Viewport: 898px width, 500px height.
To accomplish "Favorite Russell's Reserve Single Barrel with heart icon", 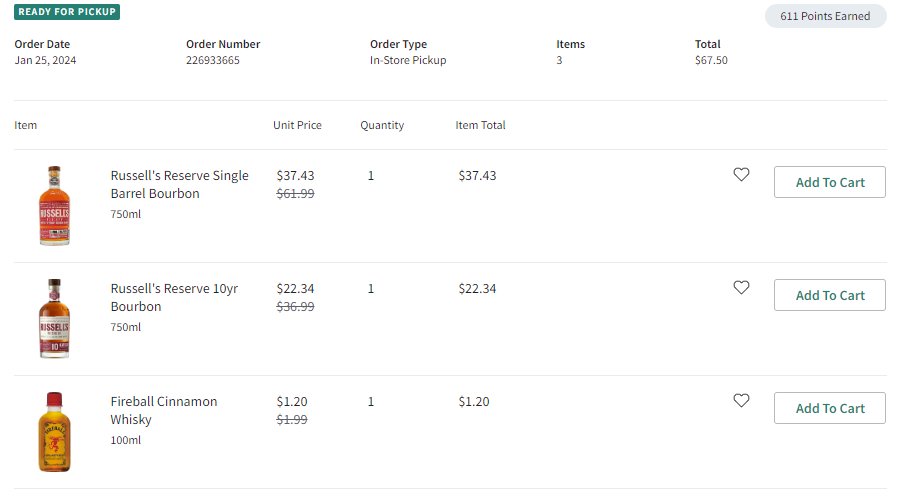I will [741, 174].
